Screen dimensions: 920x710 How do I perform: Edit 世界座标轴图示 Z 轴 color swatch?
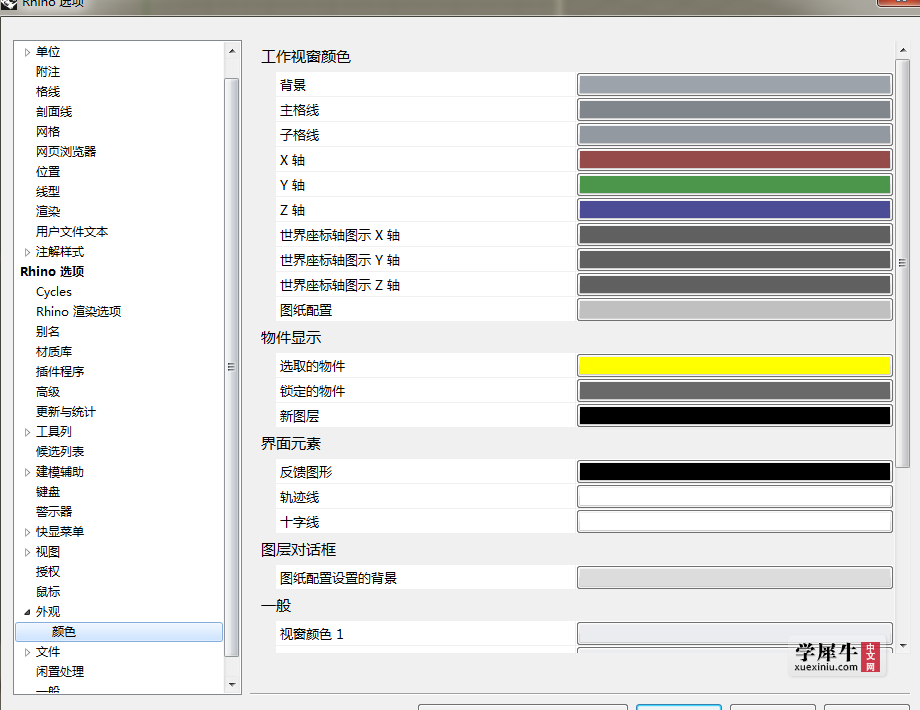pos(735,285)
